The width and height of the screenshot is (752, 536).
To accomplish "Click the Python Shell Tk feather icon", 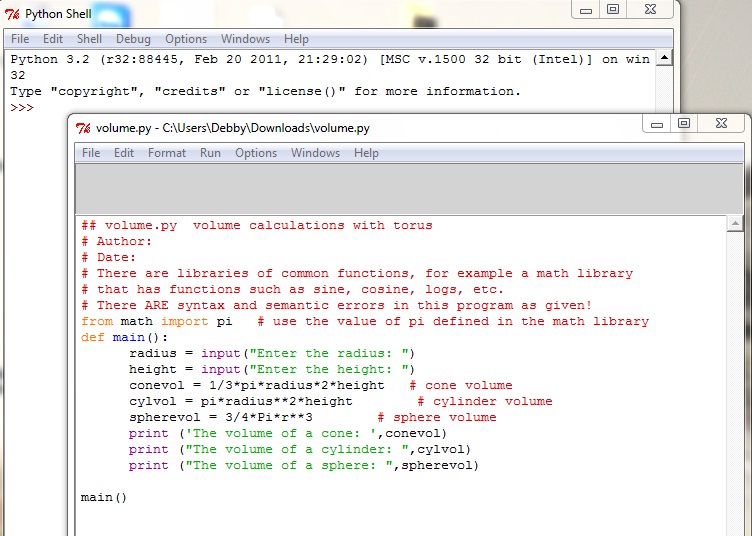I will tap(12, 14).
